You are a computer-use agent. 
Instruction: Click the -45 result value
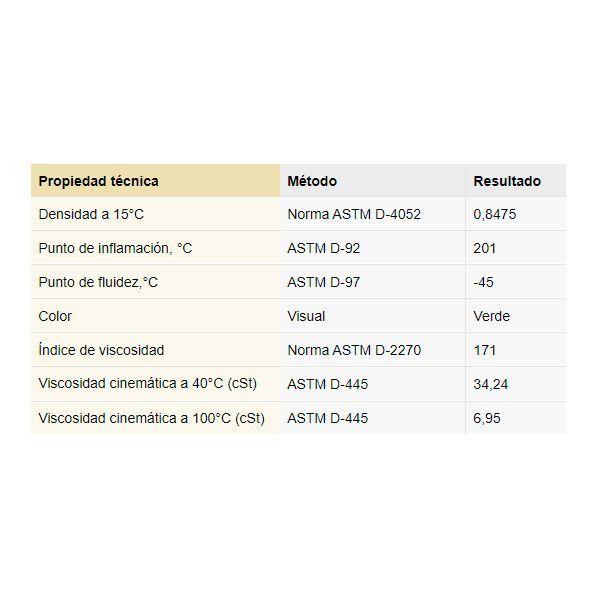[x=483, y=282]
